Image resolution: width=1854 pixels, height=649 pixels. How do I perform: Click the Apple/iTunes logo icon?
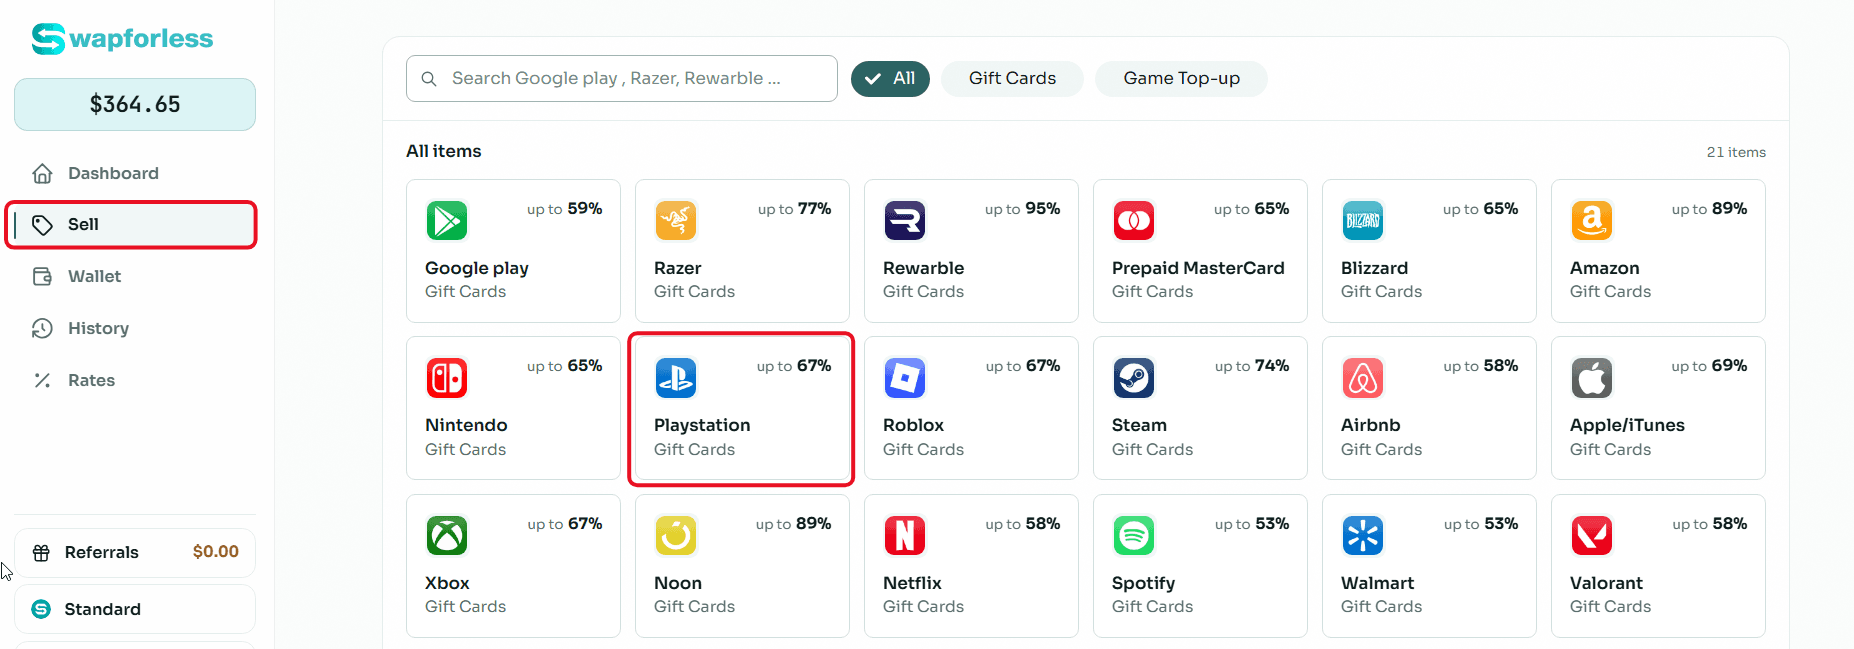[x=1592, y=378]
